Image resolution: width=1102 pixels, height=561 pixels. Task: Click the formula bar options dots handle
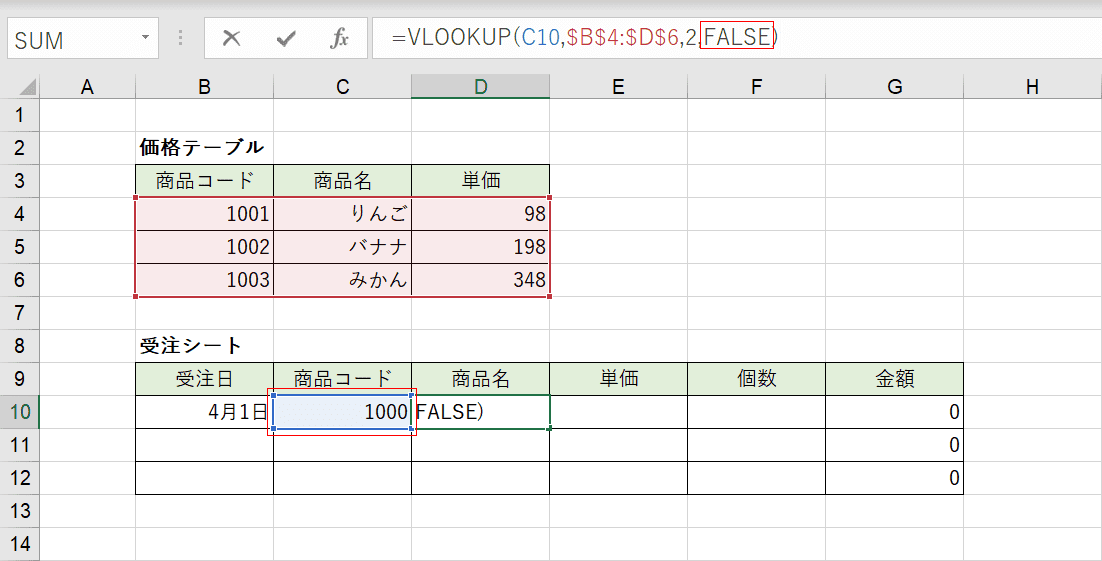pos(181,38)
